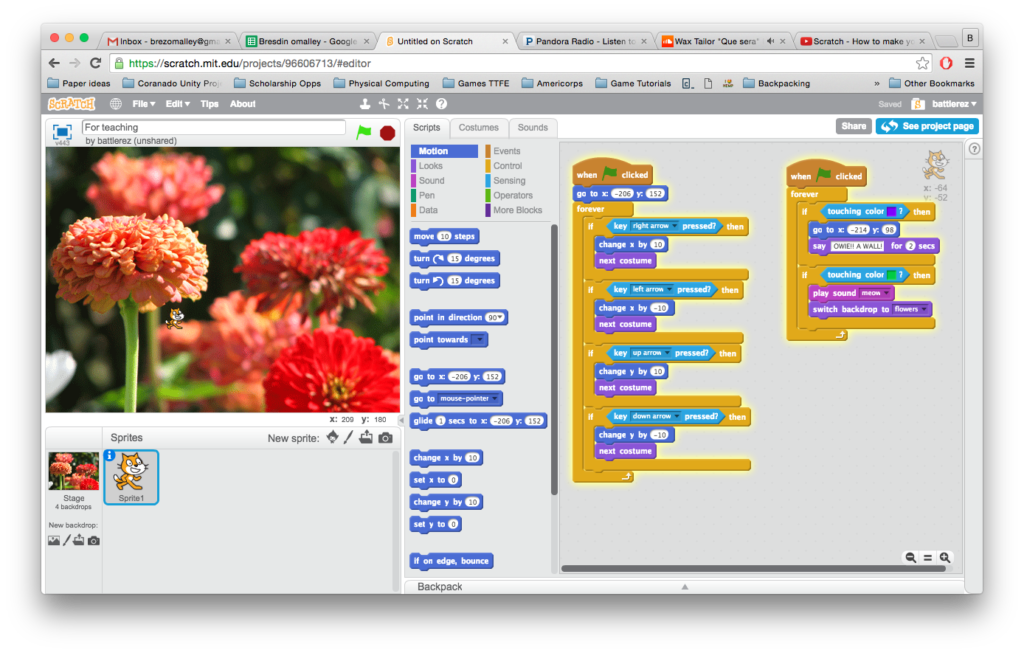The image size is (1024, 653).
Task: Click the Opera extension icon
Action: (946, 63)
